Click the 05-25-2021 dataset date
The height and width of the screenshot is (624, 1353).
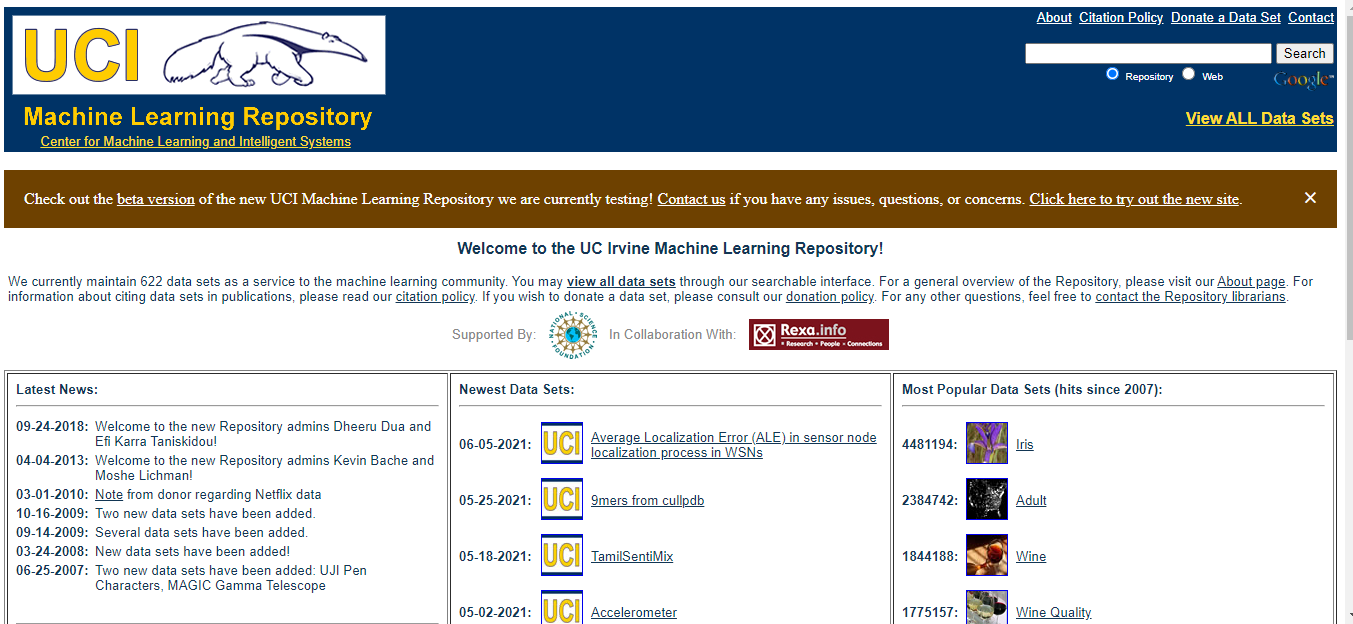tap(495, 500)
